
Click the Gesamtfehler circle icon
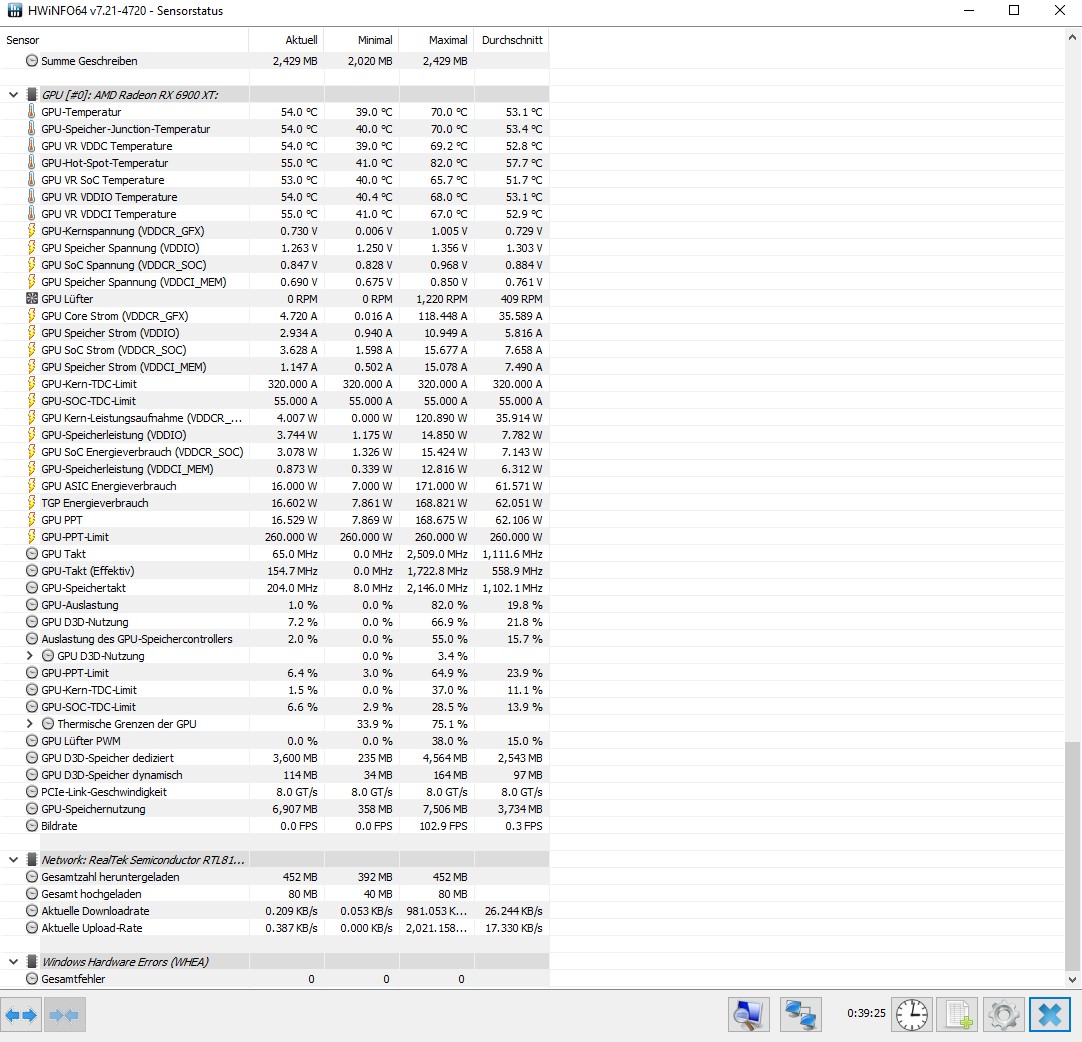32,979
